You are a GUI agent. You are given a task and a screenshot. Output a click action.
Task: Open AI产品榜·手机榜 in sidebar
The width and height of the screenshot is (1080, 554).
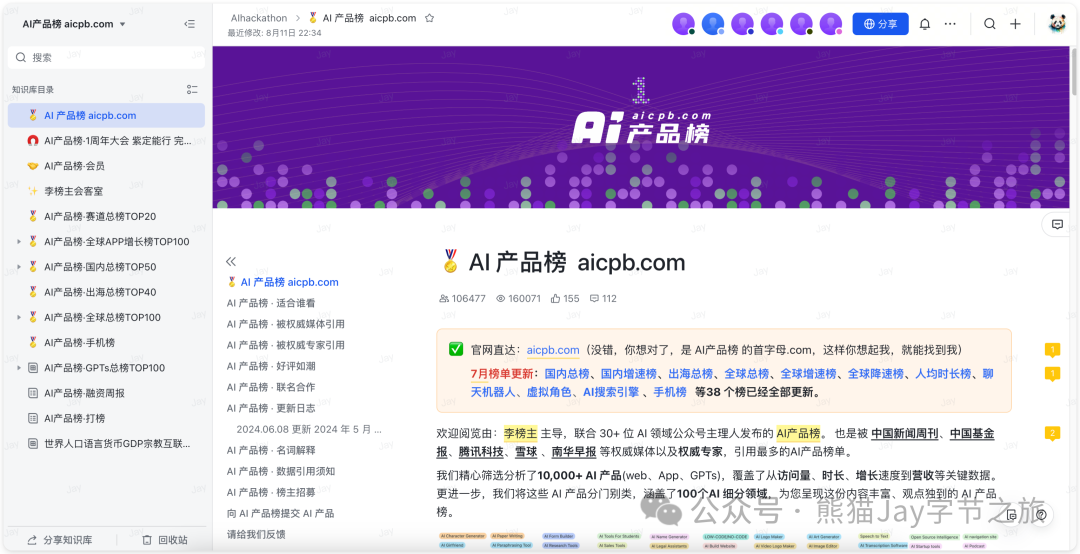tap(106, 342)
